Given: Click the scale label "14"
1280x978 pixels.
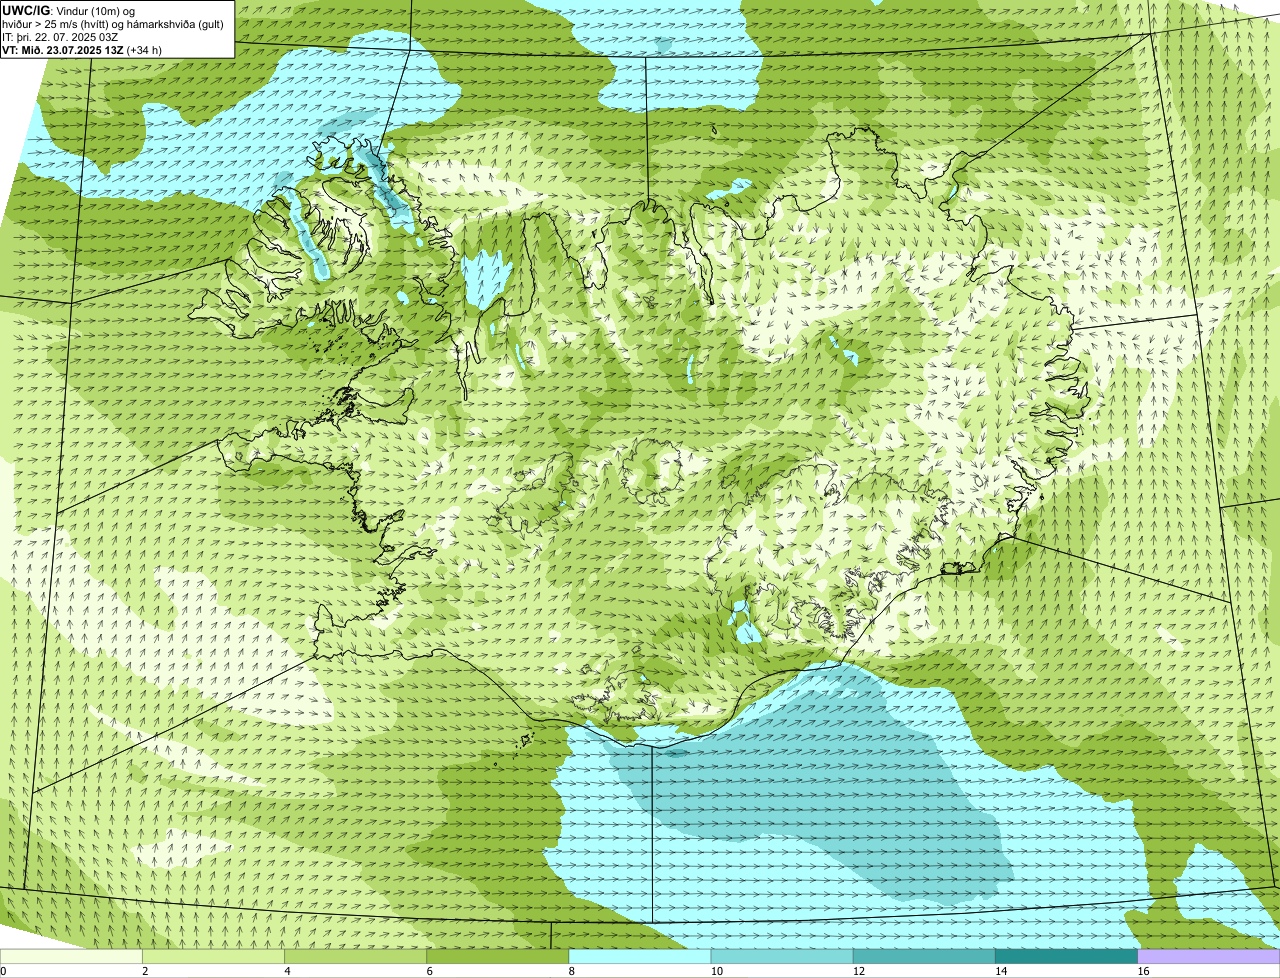Looking at the screenshot, I should pos(1001,971).
